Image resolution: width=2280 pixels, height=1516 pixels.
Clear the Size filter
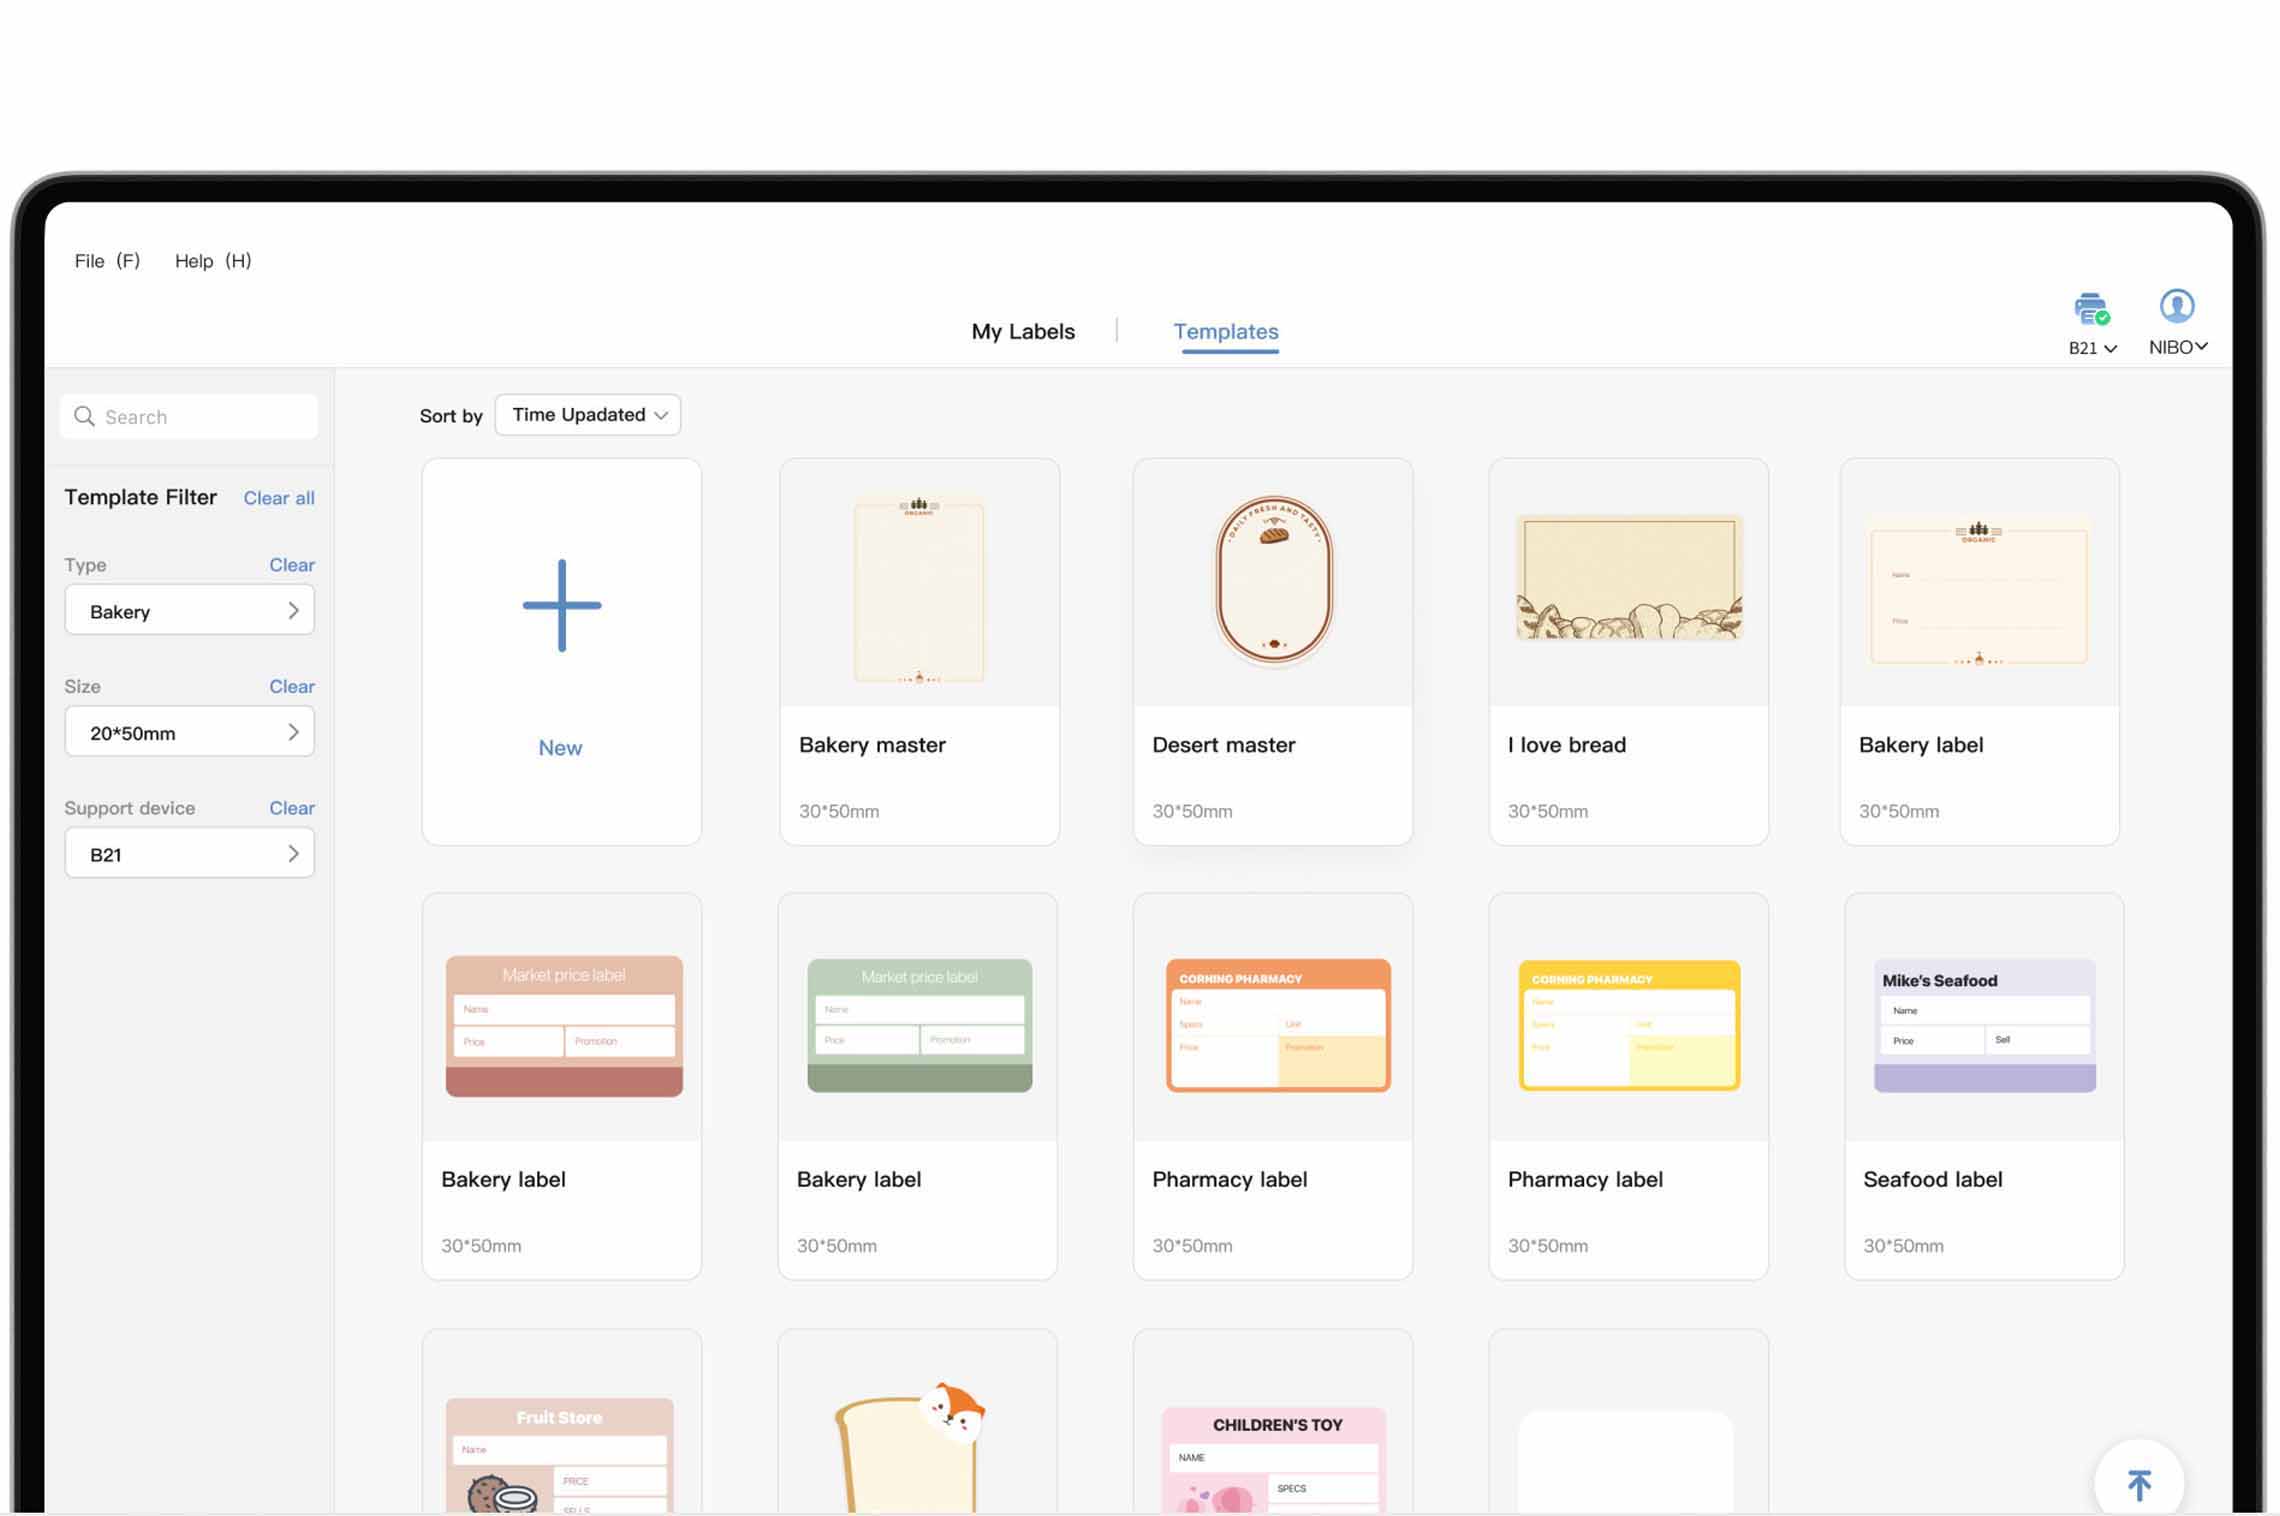292,686
